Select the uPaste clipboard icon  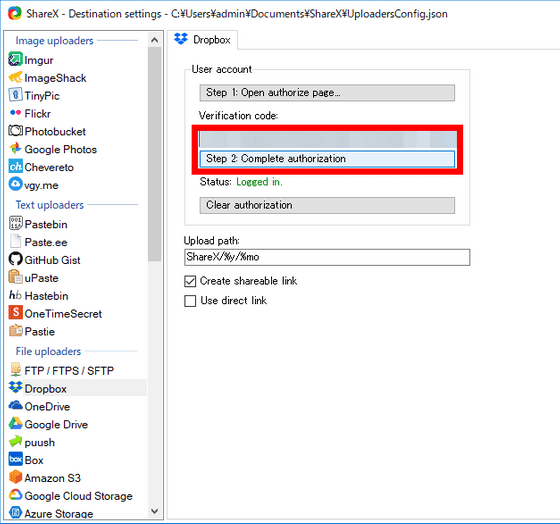(x=15, y=277)
